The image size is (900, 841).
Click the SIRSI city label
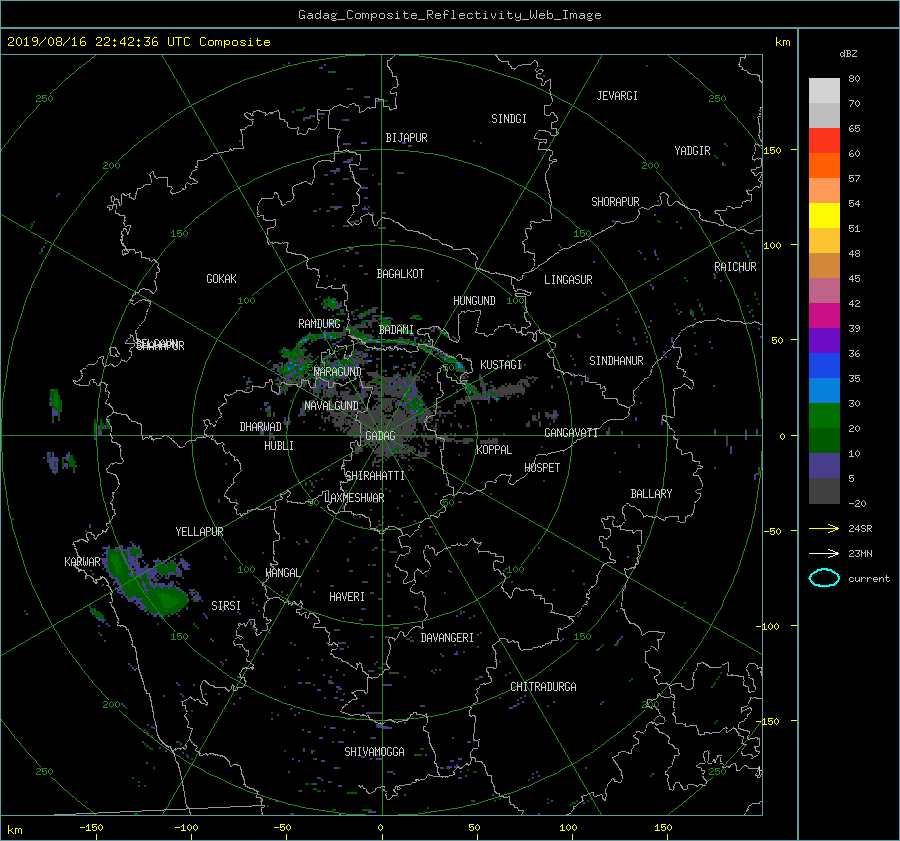226,606
